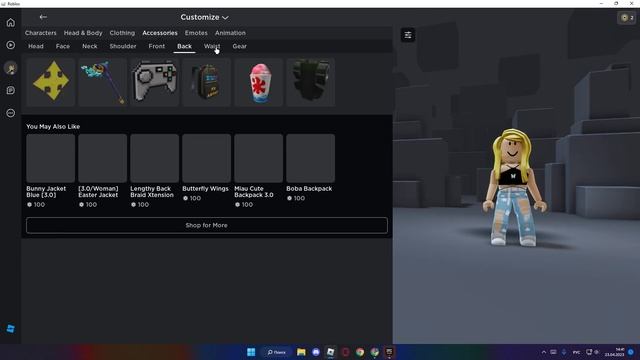Equip the yellow four-arrow back accessory
The width and height of the screenshot is (640, 360).
click(x=51, y=82)
